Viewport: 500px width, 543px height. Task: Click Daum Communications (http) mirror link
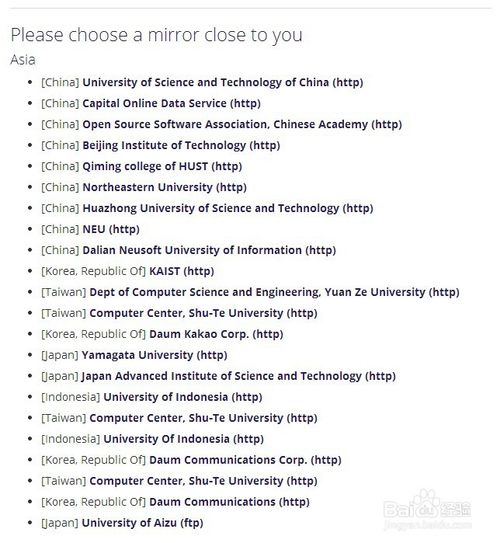229,502
